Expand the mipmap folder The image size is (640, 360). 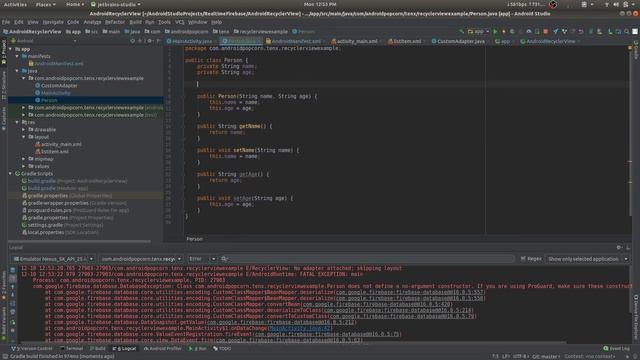tap(24, 159)
